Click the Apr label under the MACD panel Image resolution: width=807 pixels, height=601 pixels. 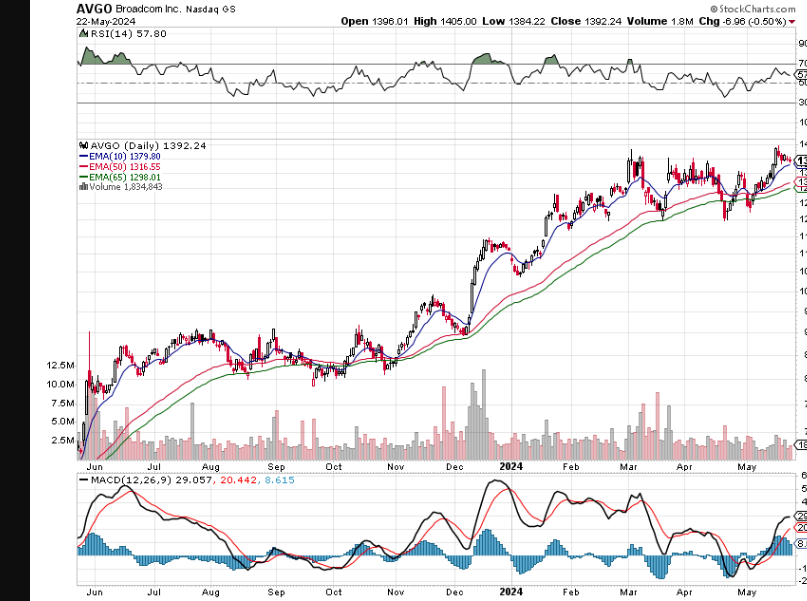[684, 592]
